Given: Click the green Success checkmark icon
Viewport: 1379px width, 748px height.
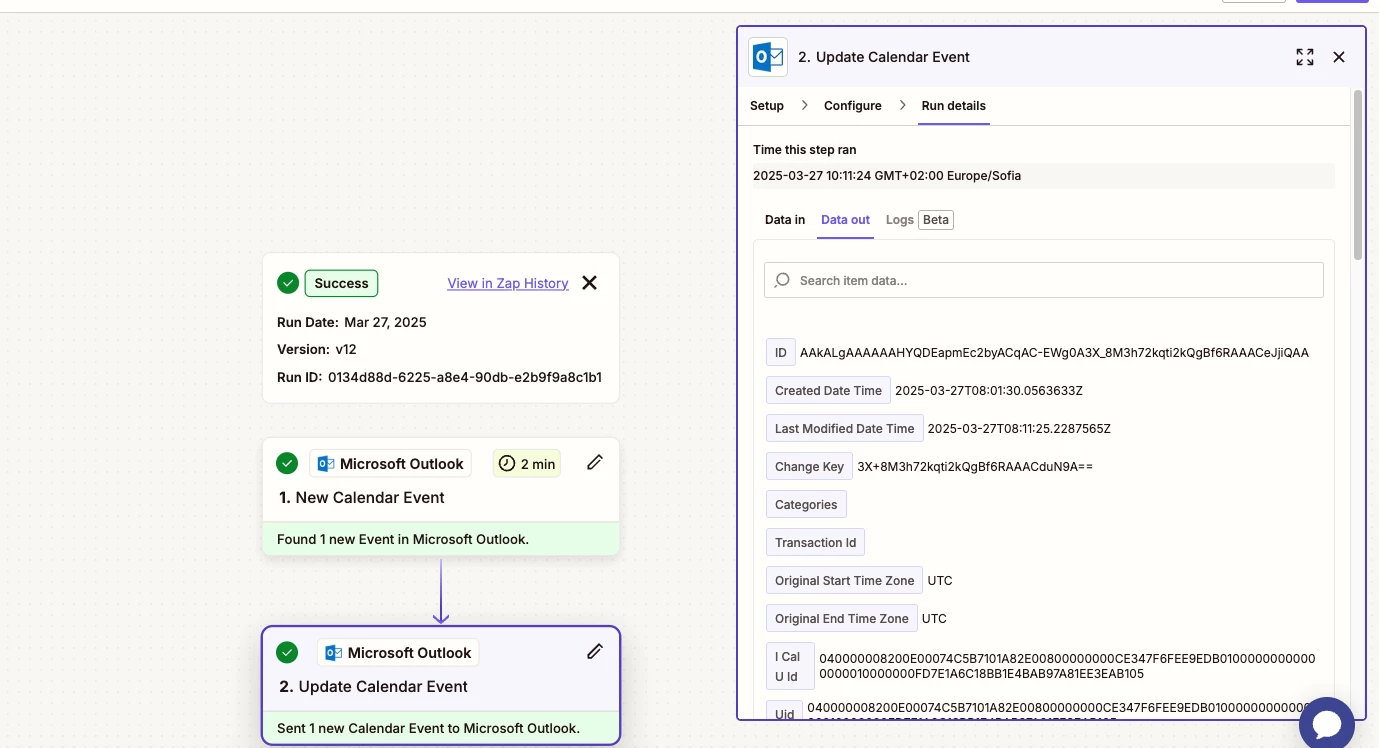Looking at the screenshot, I should pos(288,283).
